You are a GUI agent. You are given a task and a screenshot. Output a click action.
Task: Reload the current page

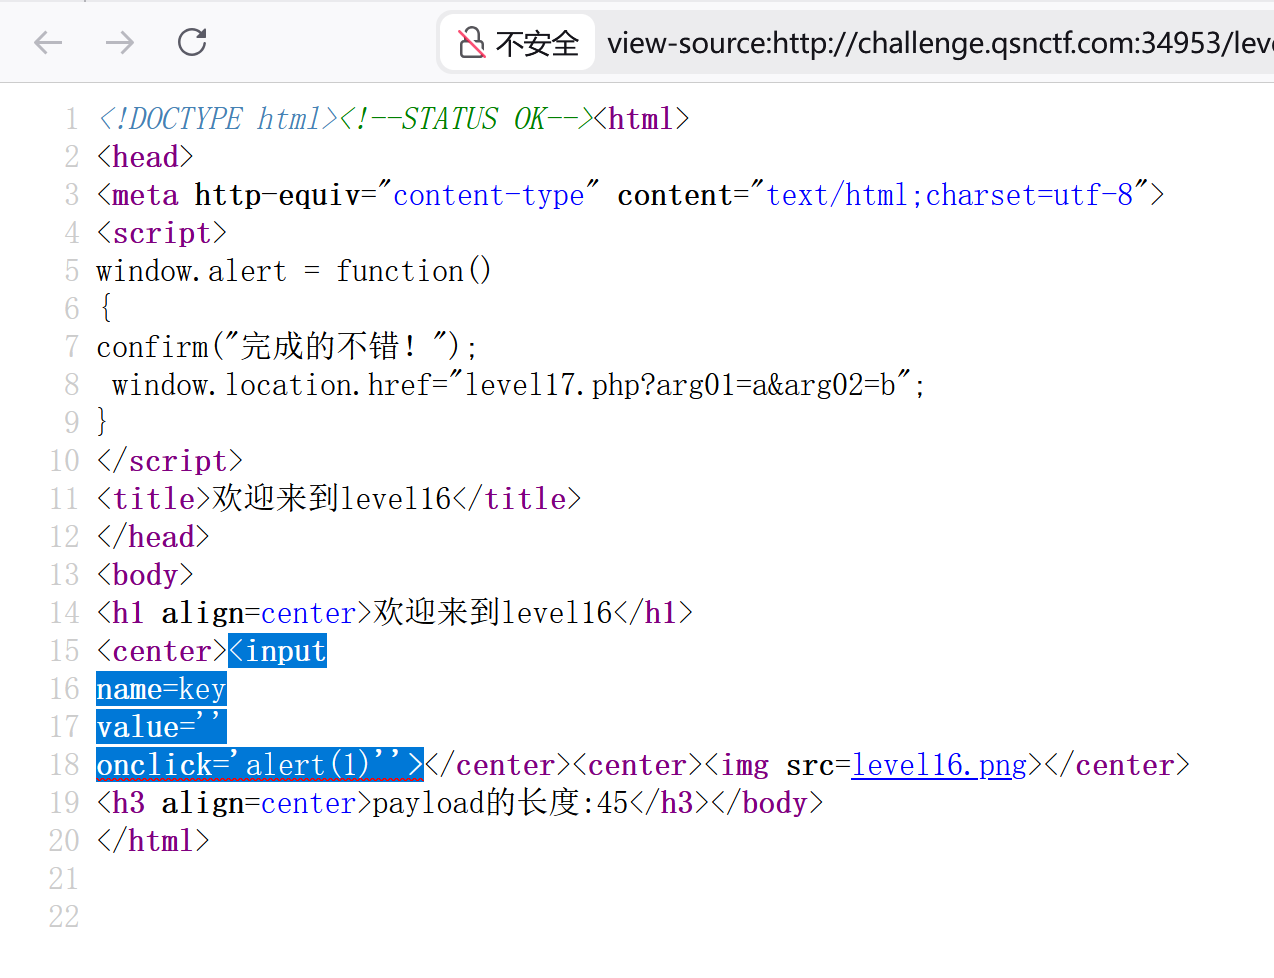[192, 42]
